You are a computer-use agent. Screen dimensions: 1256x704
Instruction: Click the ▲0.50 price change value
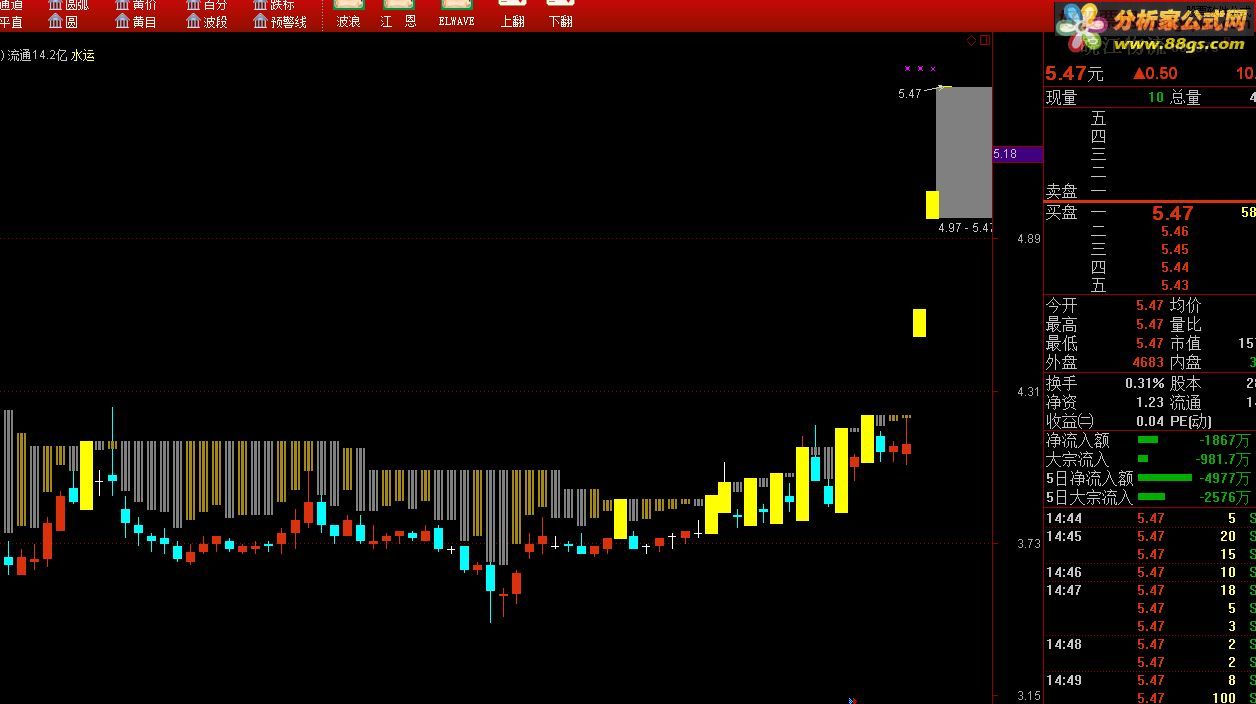point(1155,74)
